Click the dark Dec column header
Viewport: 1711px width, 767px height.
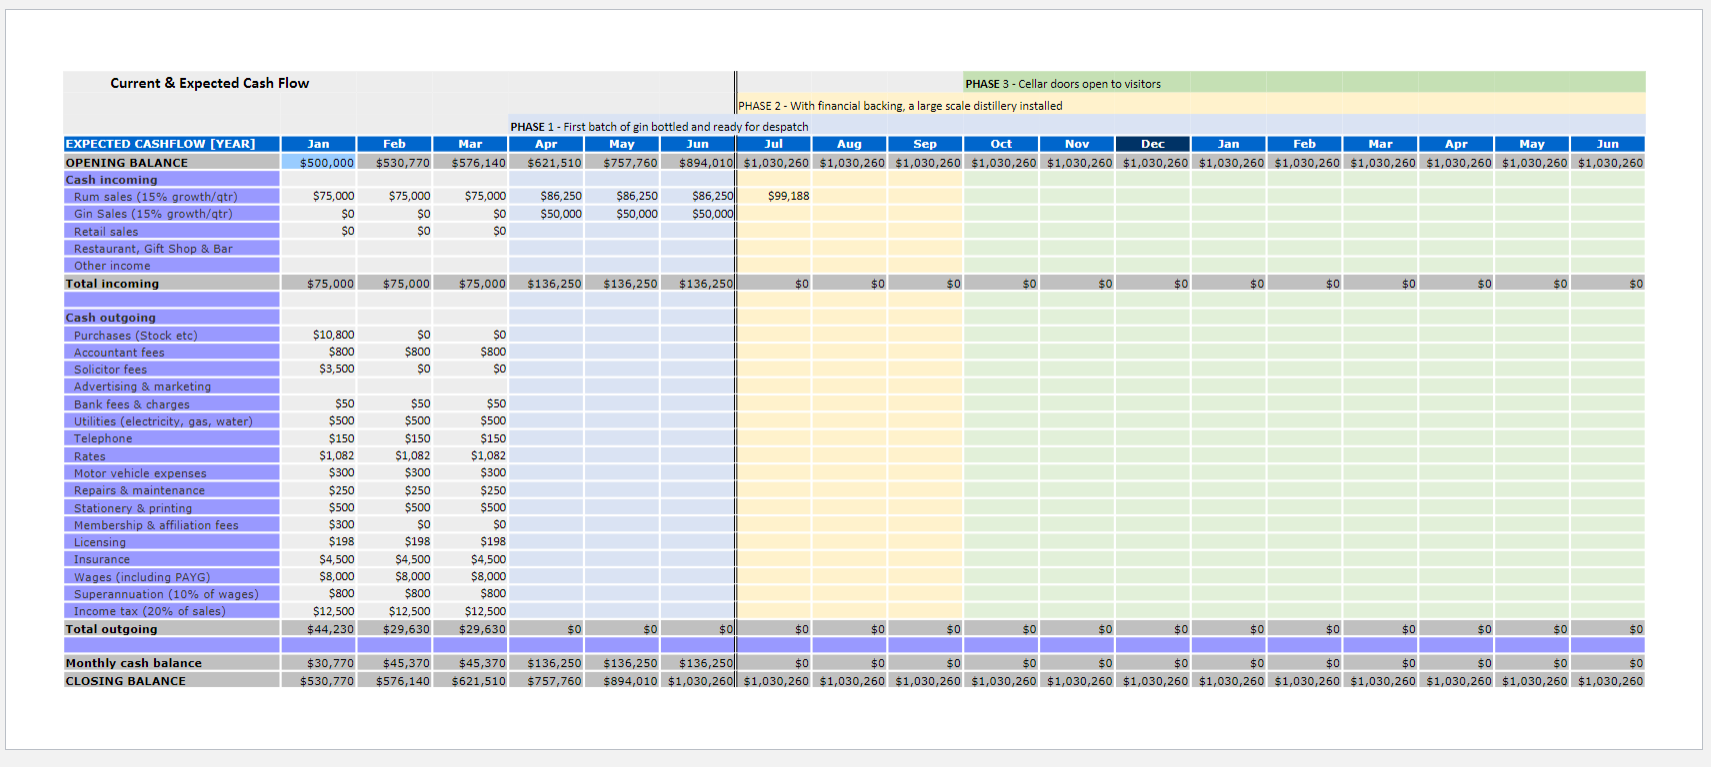1152,144
